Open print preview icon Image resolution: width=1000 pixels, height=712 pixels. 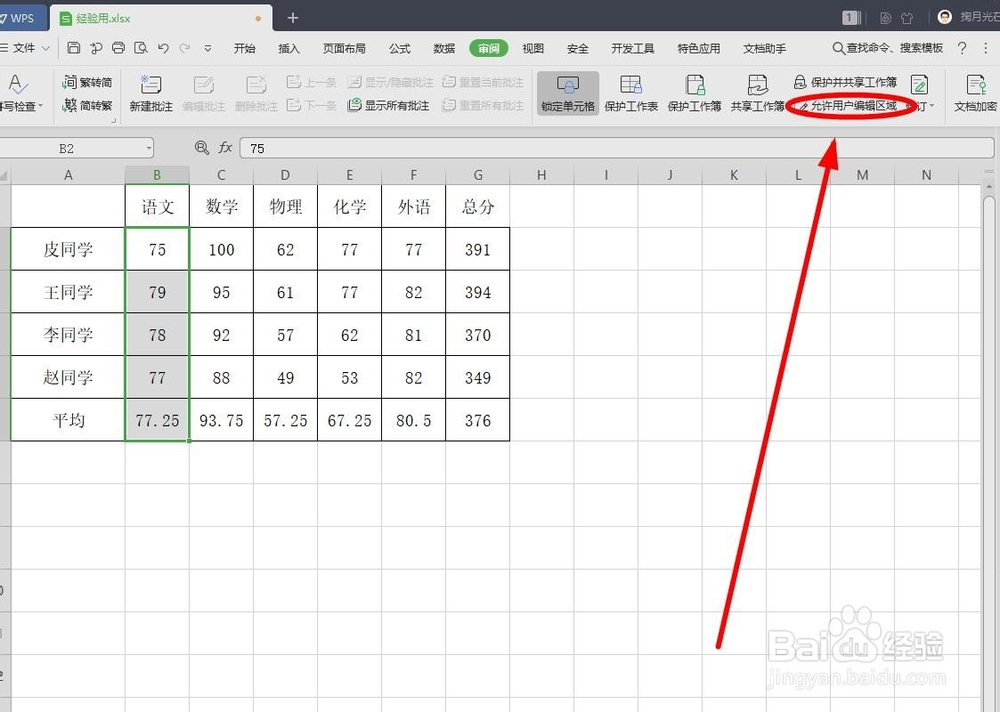(140, 48)
